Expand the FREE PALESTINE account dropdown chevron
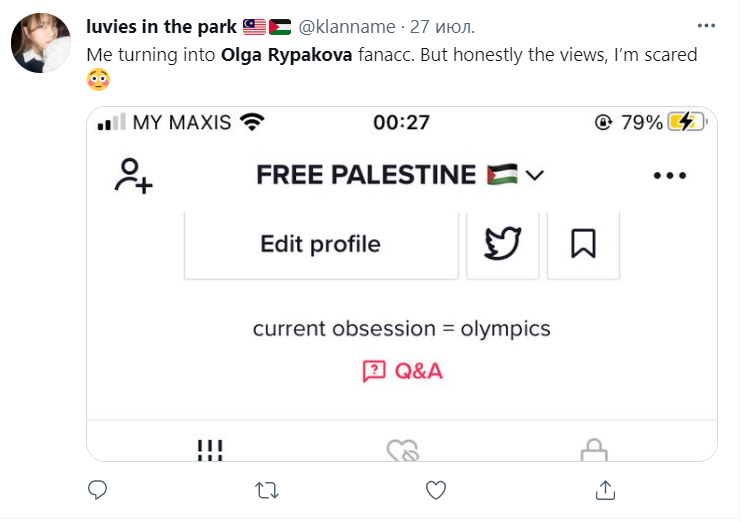 [x=535, y=176]
